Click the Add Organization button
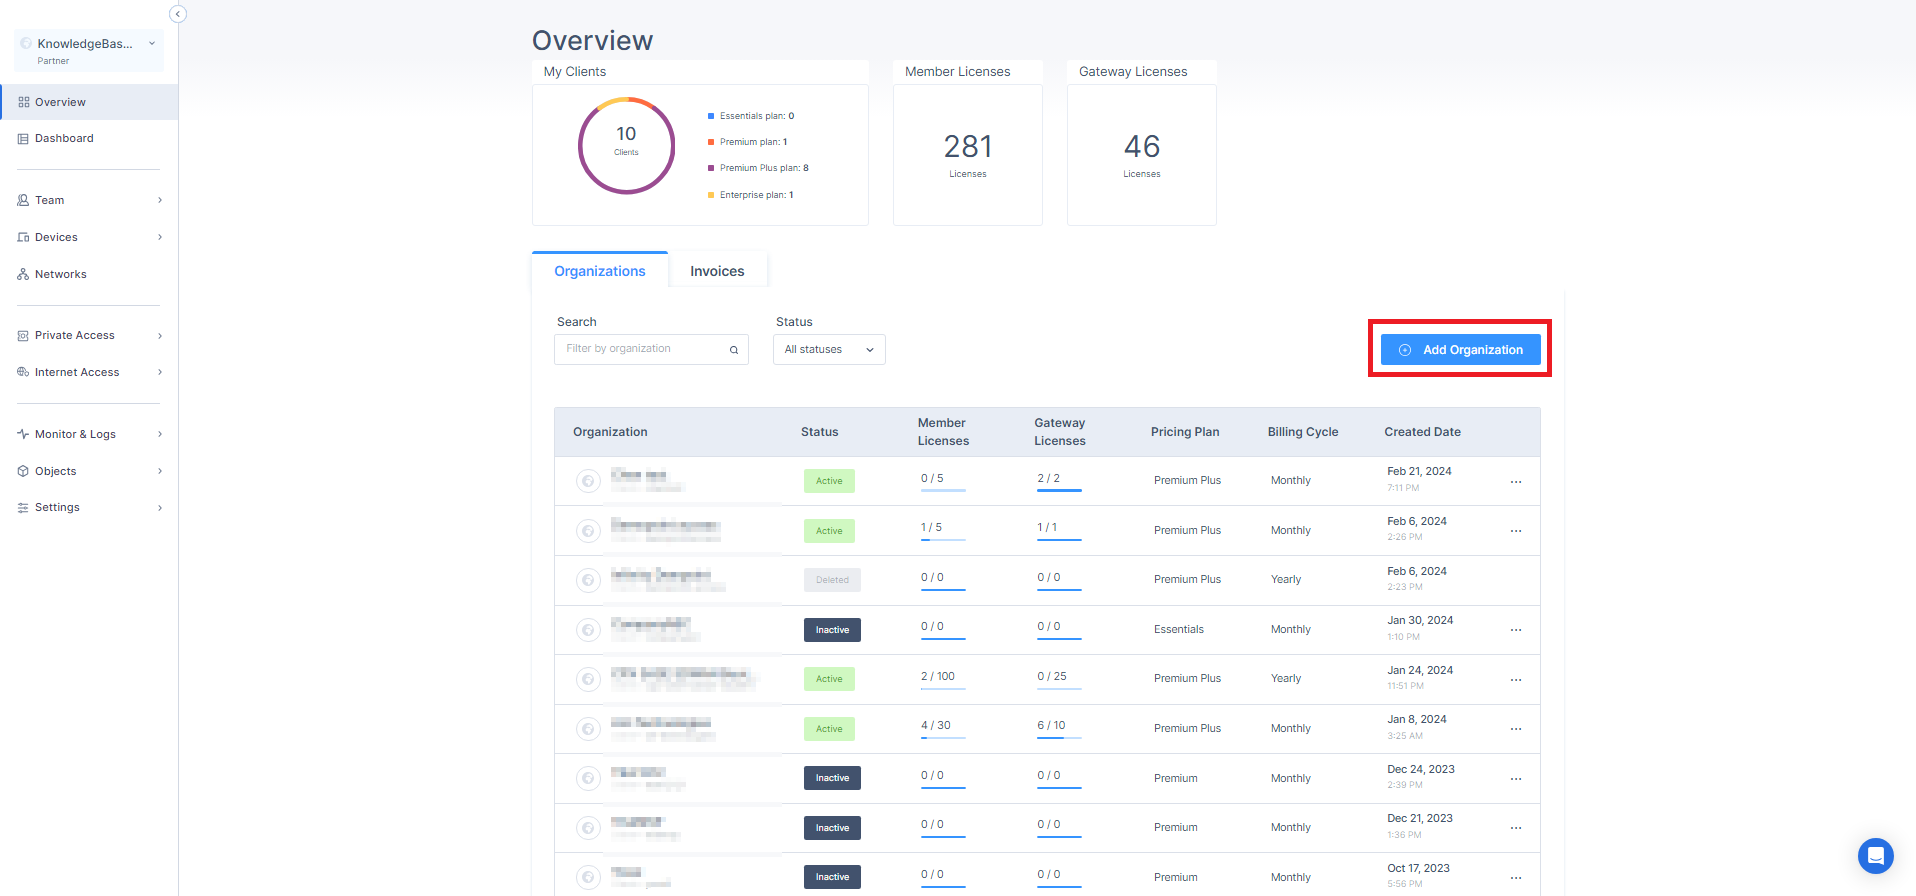 point(1460,350)
